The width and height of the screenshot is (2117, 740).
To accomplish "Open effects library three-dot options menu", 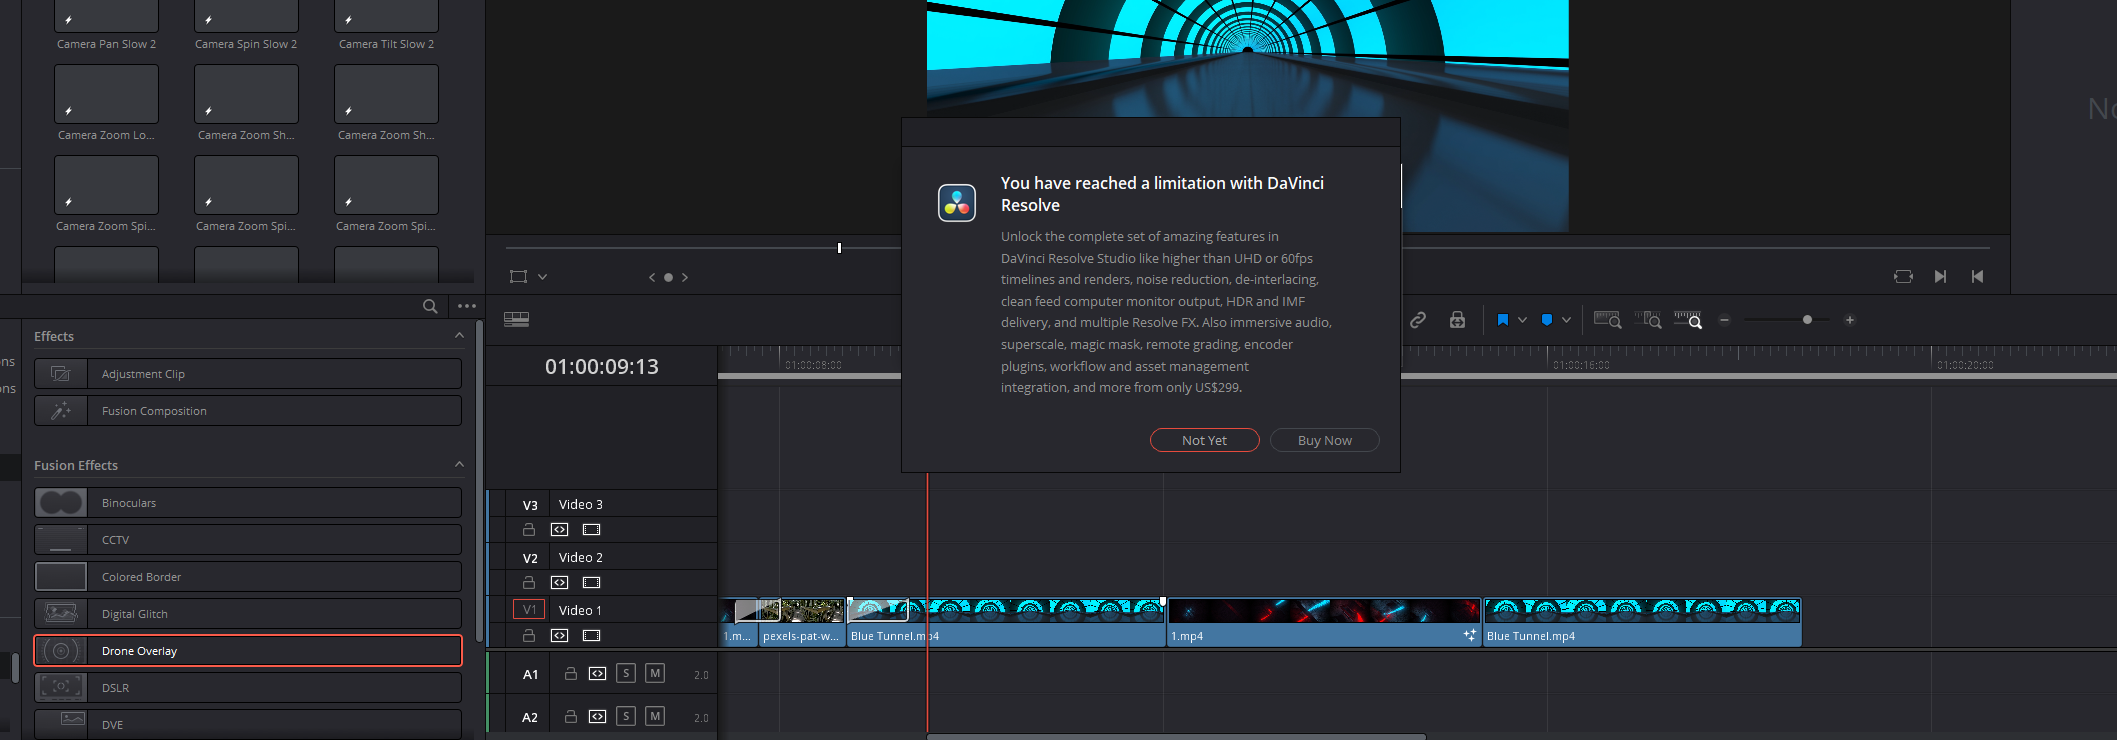I will [467, 306].
